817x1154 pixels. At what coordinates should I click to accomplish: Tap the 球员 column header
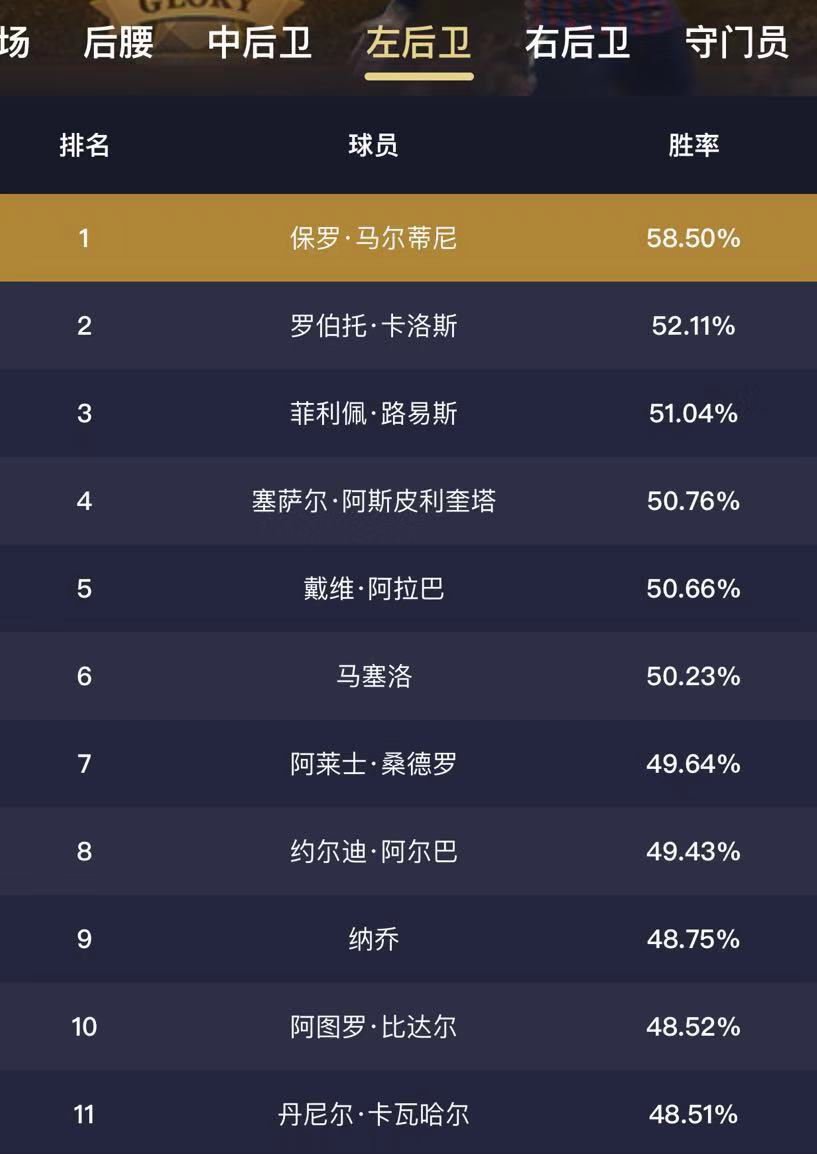click(x=373, y=146)
